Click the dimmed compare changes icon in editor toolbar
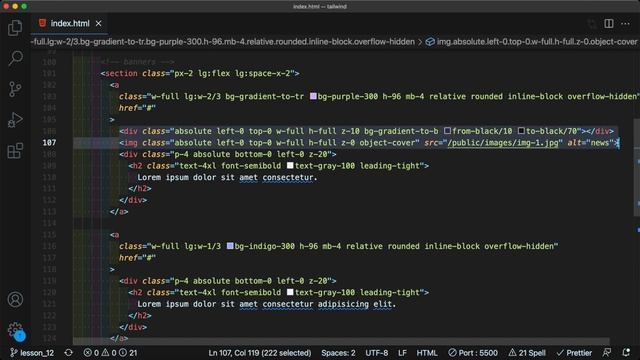 click(x=592, y=24)
